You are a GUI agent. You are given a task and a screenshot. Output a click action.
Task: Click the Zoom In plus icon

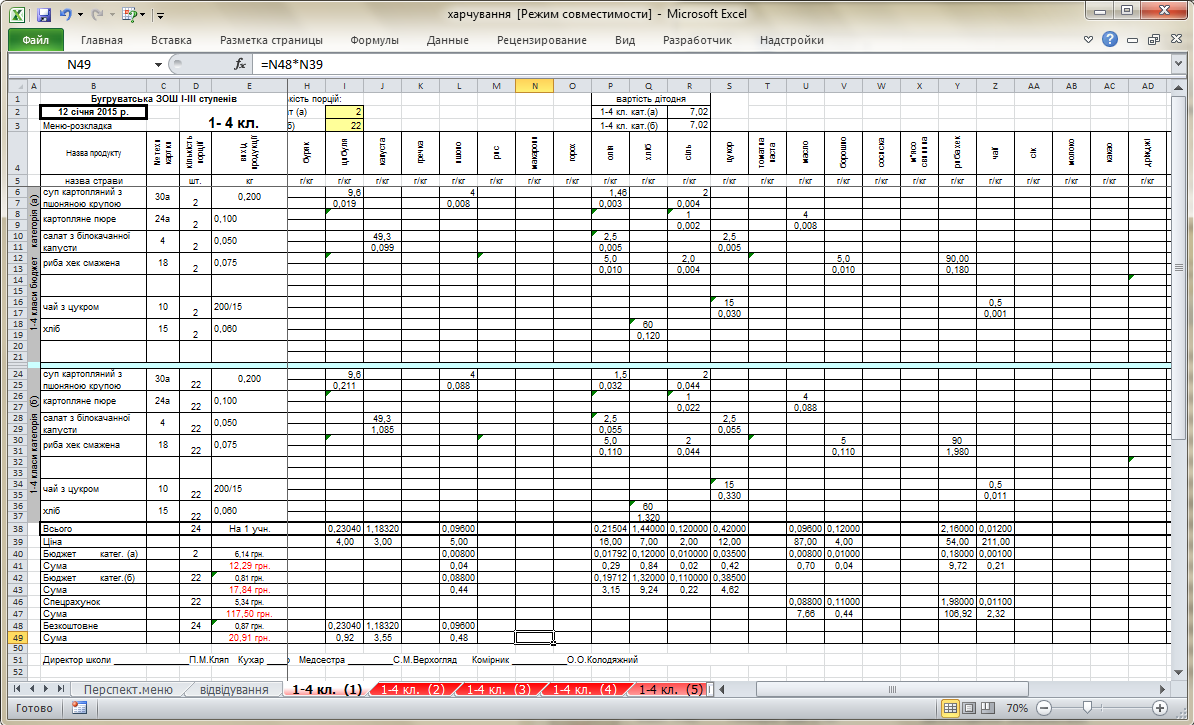pyautogui.click(x=1159, y=707)
